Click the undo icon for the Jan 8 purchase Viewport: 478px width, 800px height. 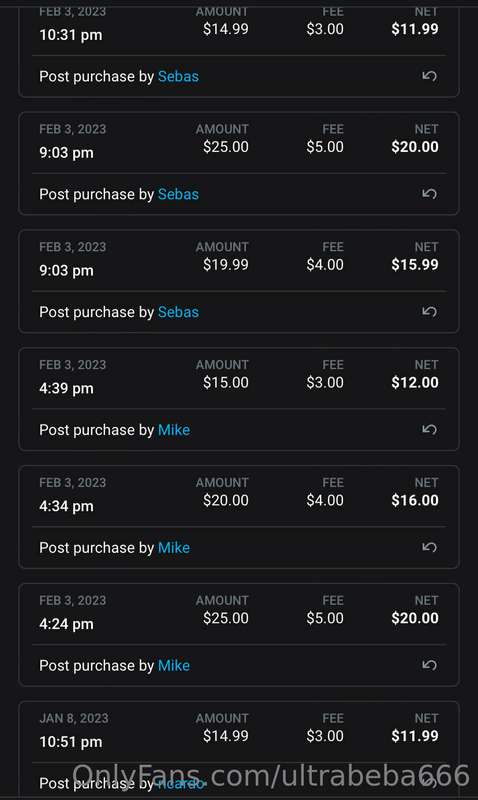pos(429,783)
